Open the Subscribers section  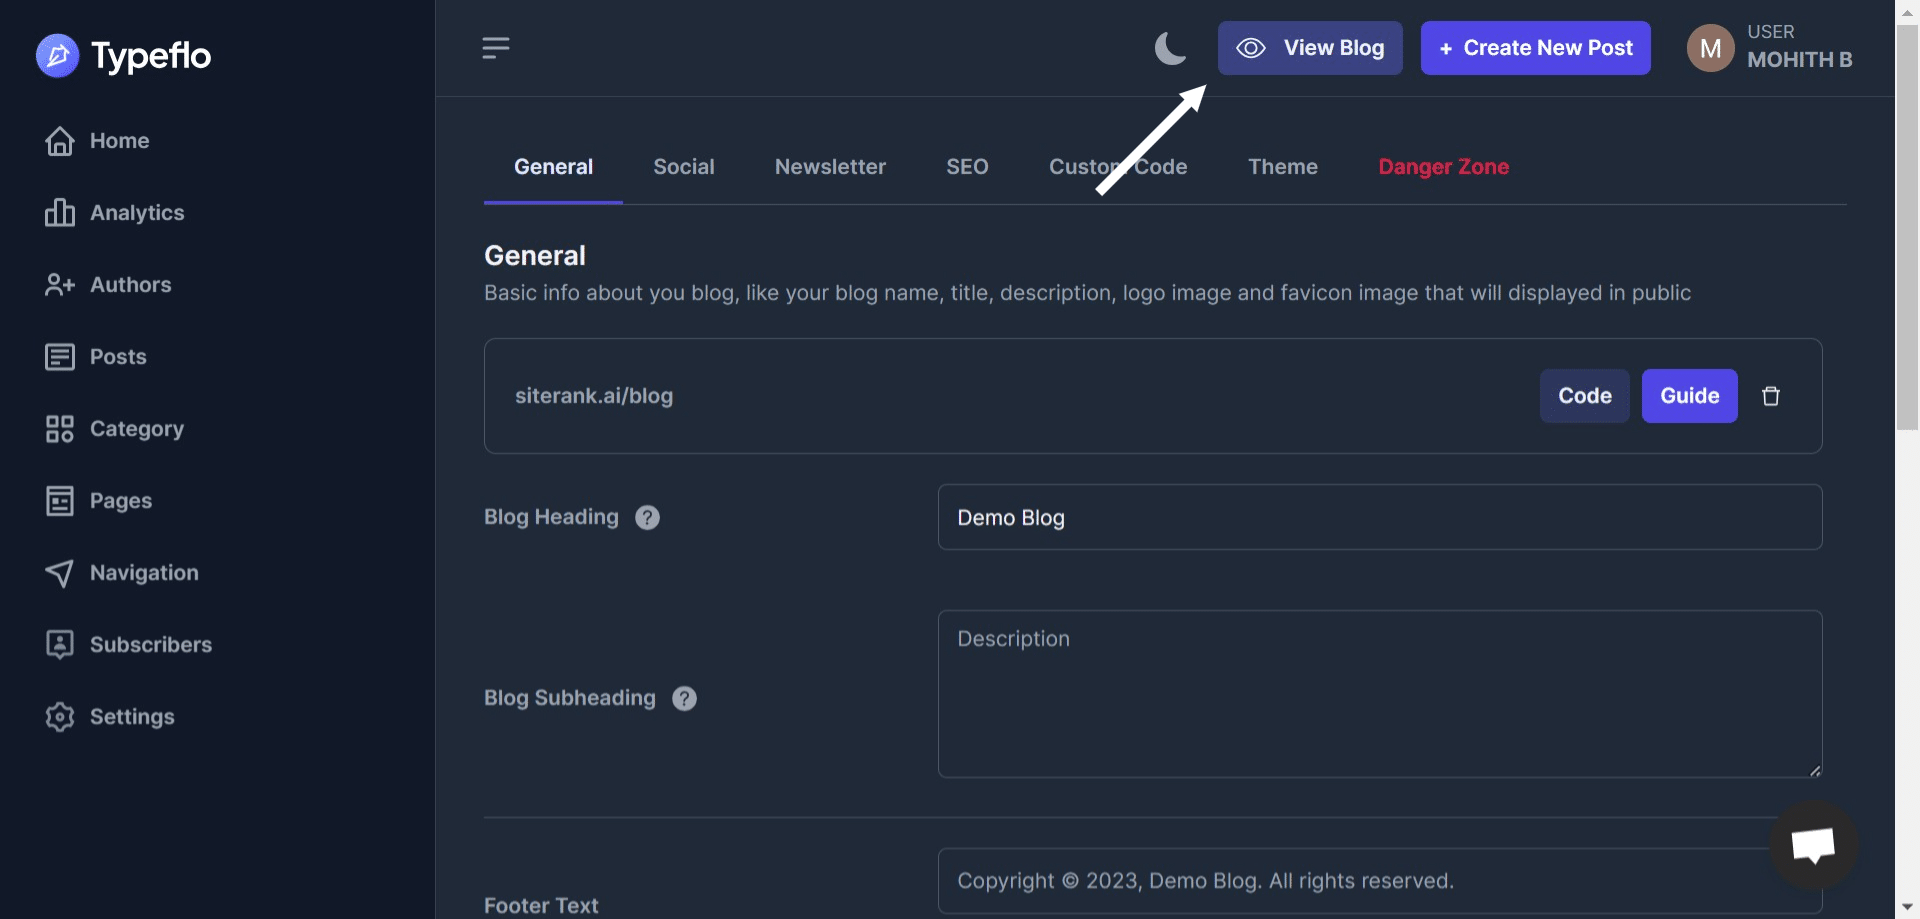point(151,644)
